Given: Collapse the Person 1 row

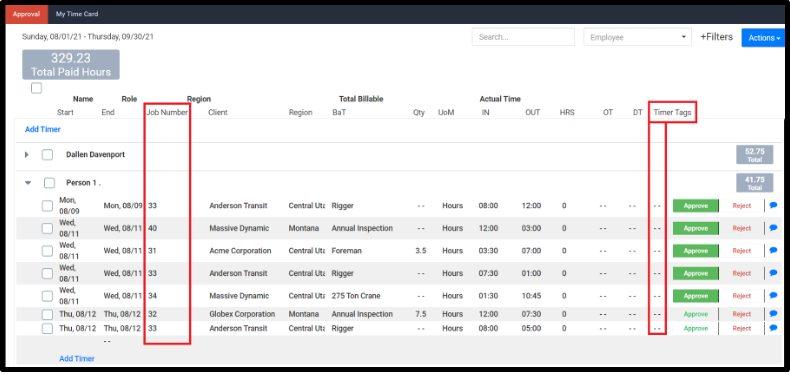Looking at the screenshot, I should (x=28, y=183).
